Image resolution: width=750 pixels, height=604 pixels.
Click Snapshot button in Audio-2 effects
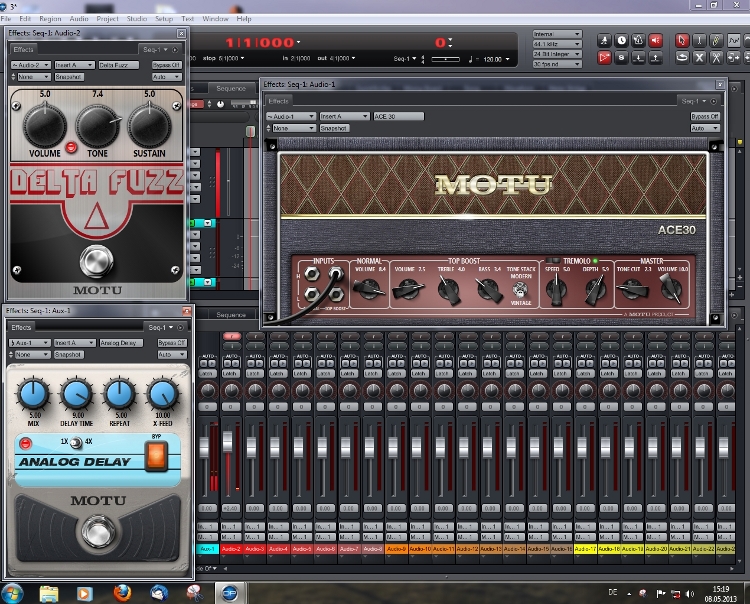pos(69,77)
